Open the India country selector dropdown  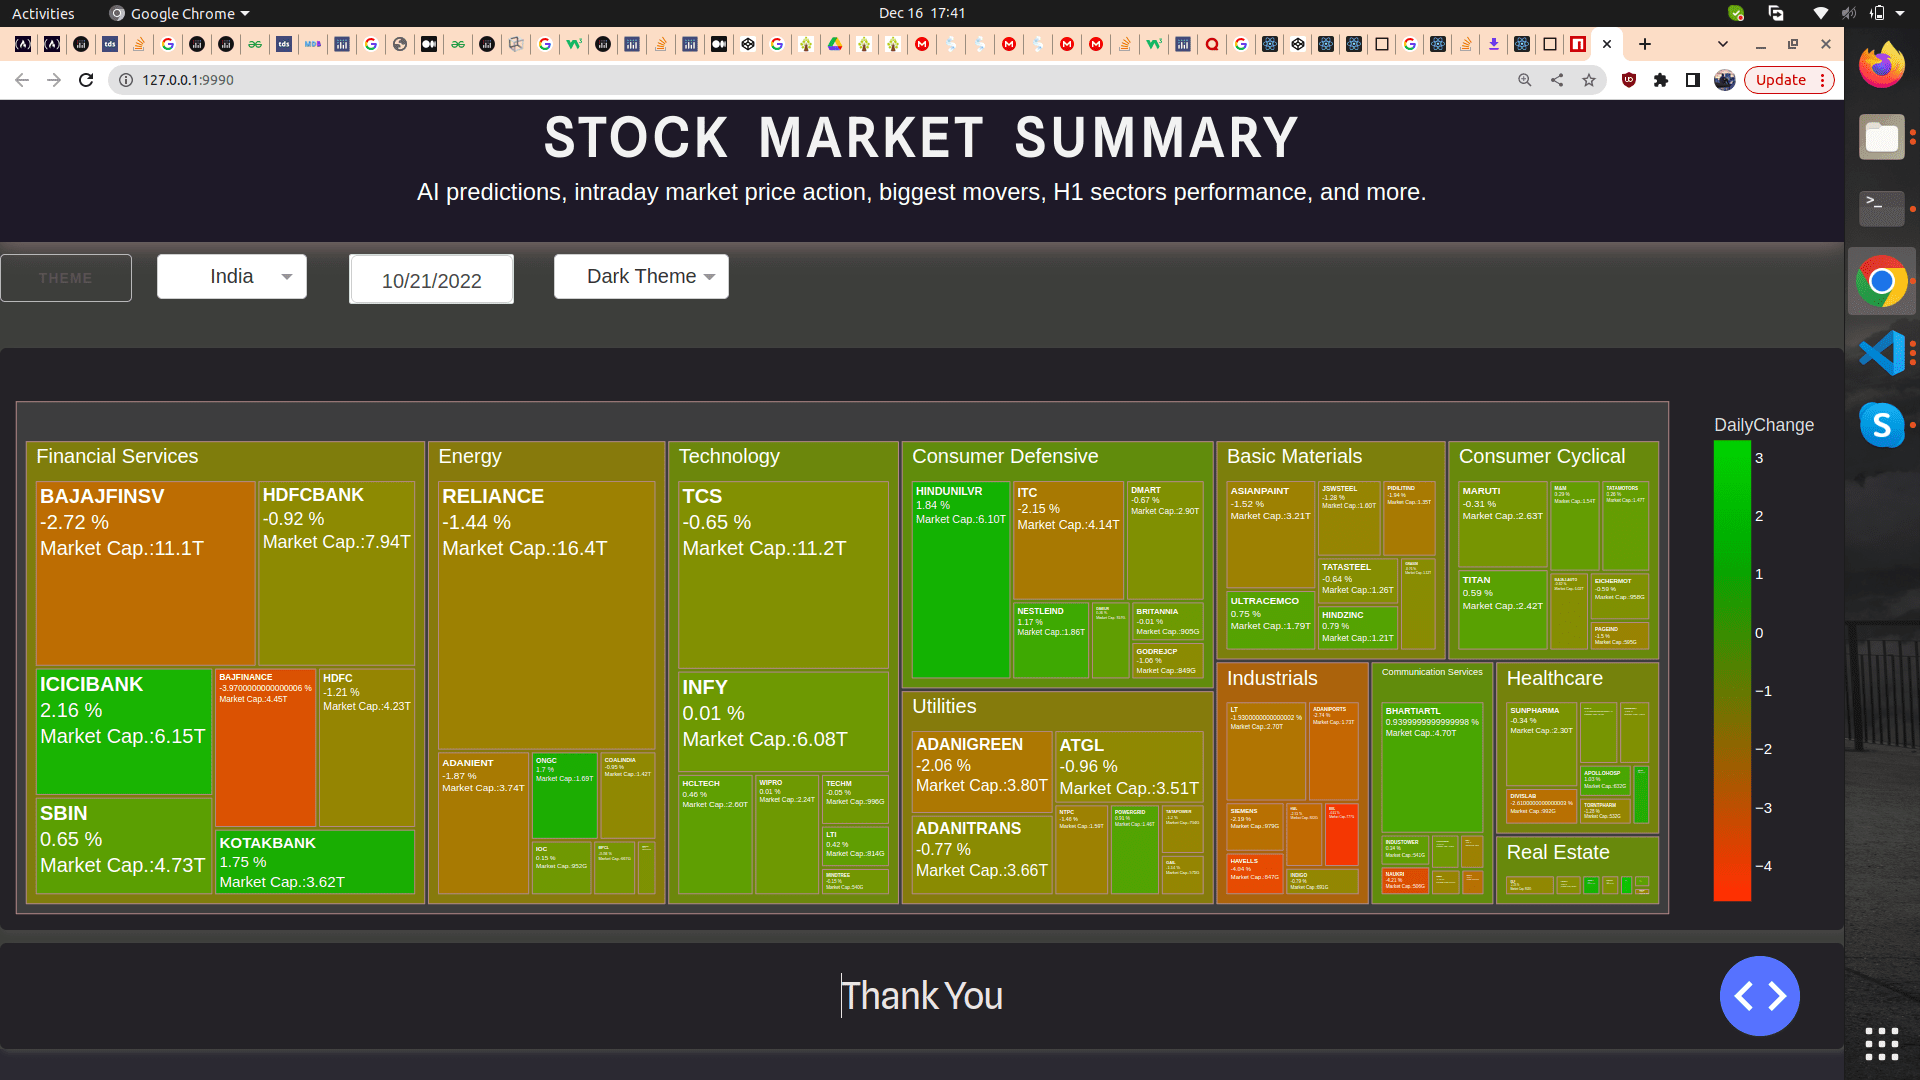[231, 276]
